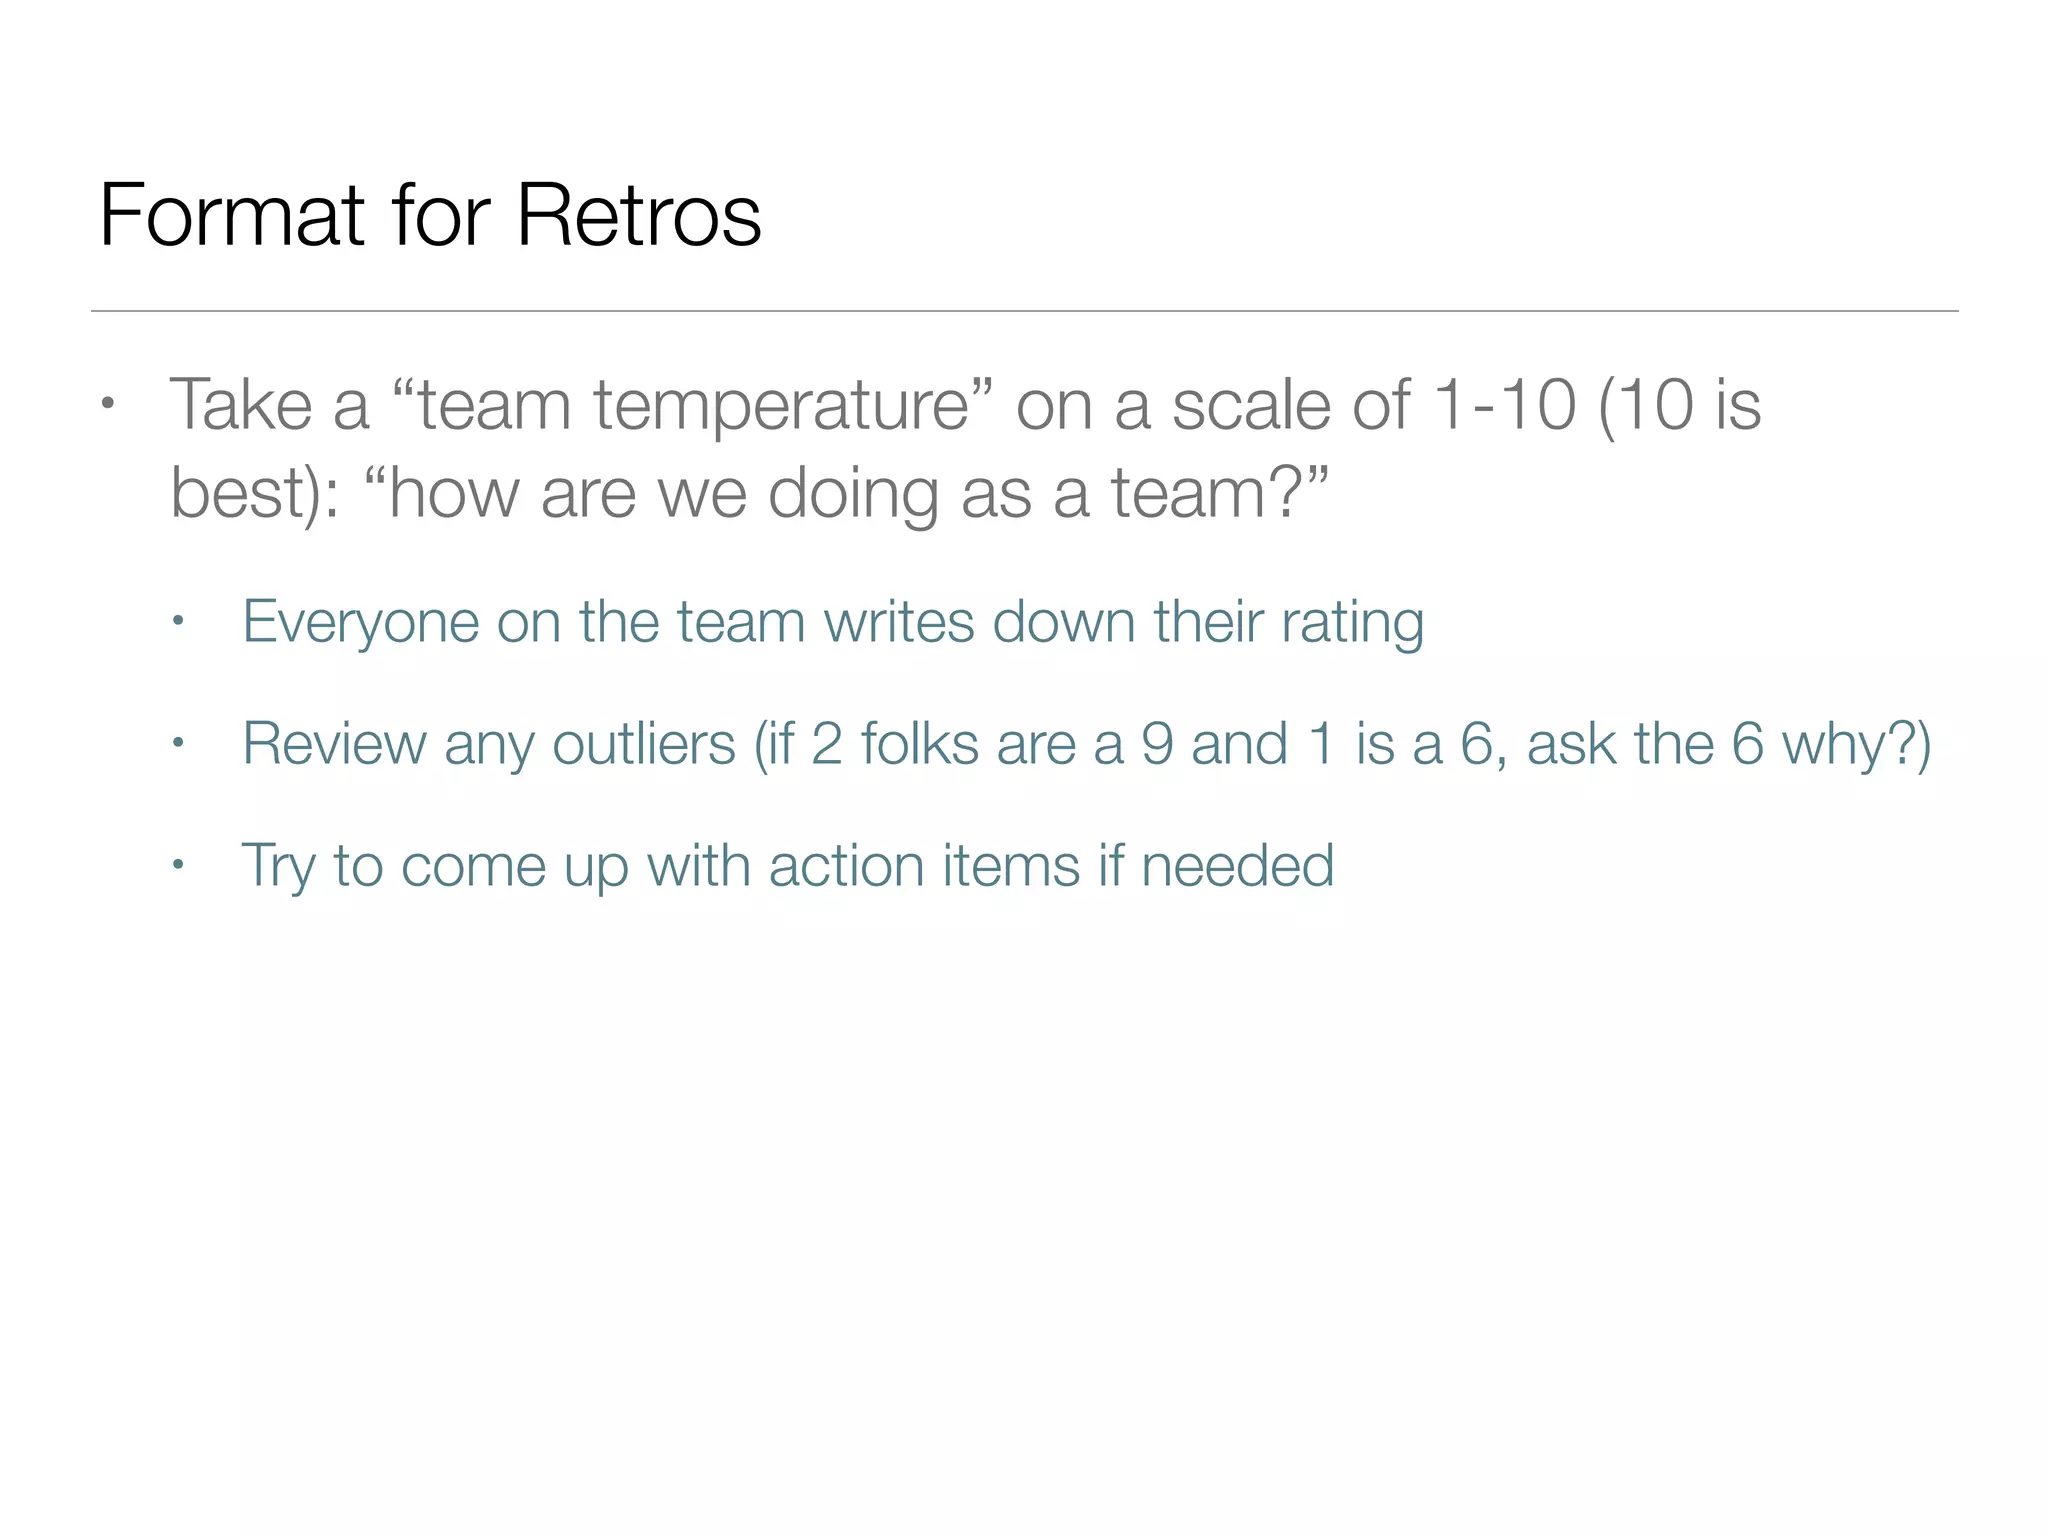
Task: Click the word "Try" in the last sub-bullet
Action: [x=278, y=865]
